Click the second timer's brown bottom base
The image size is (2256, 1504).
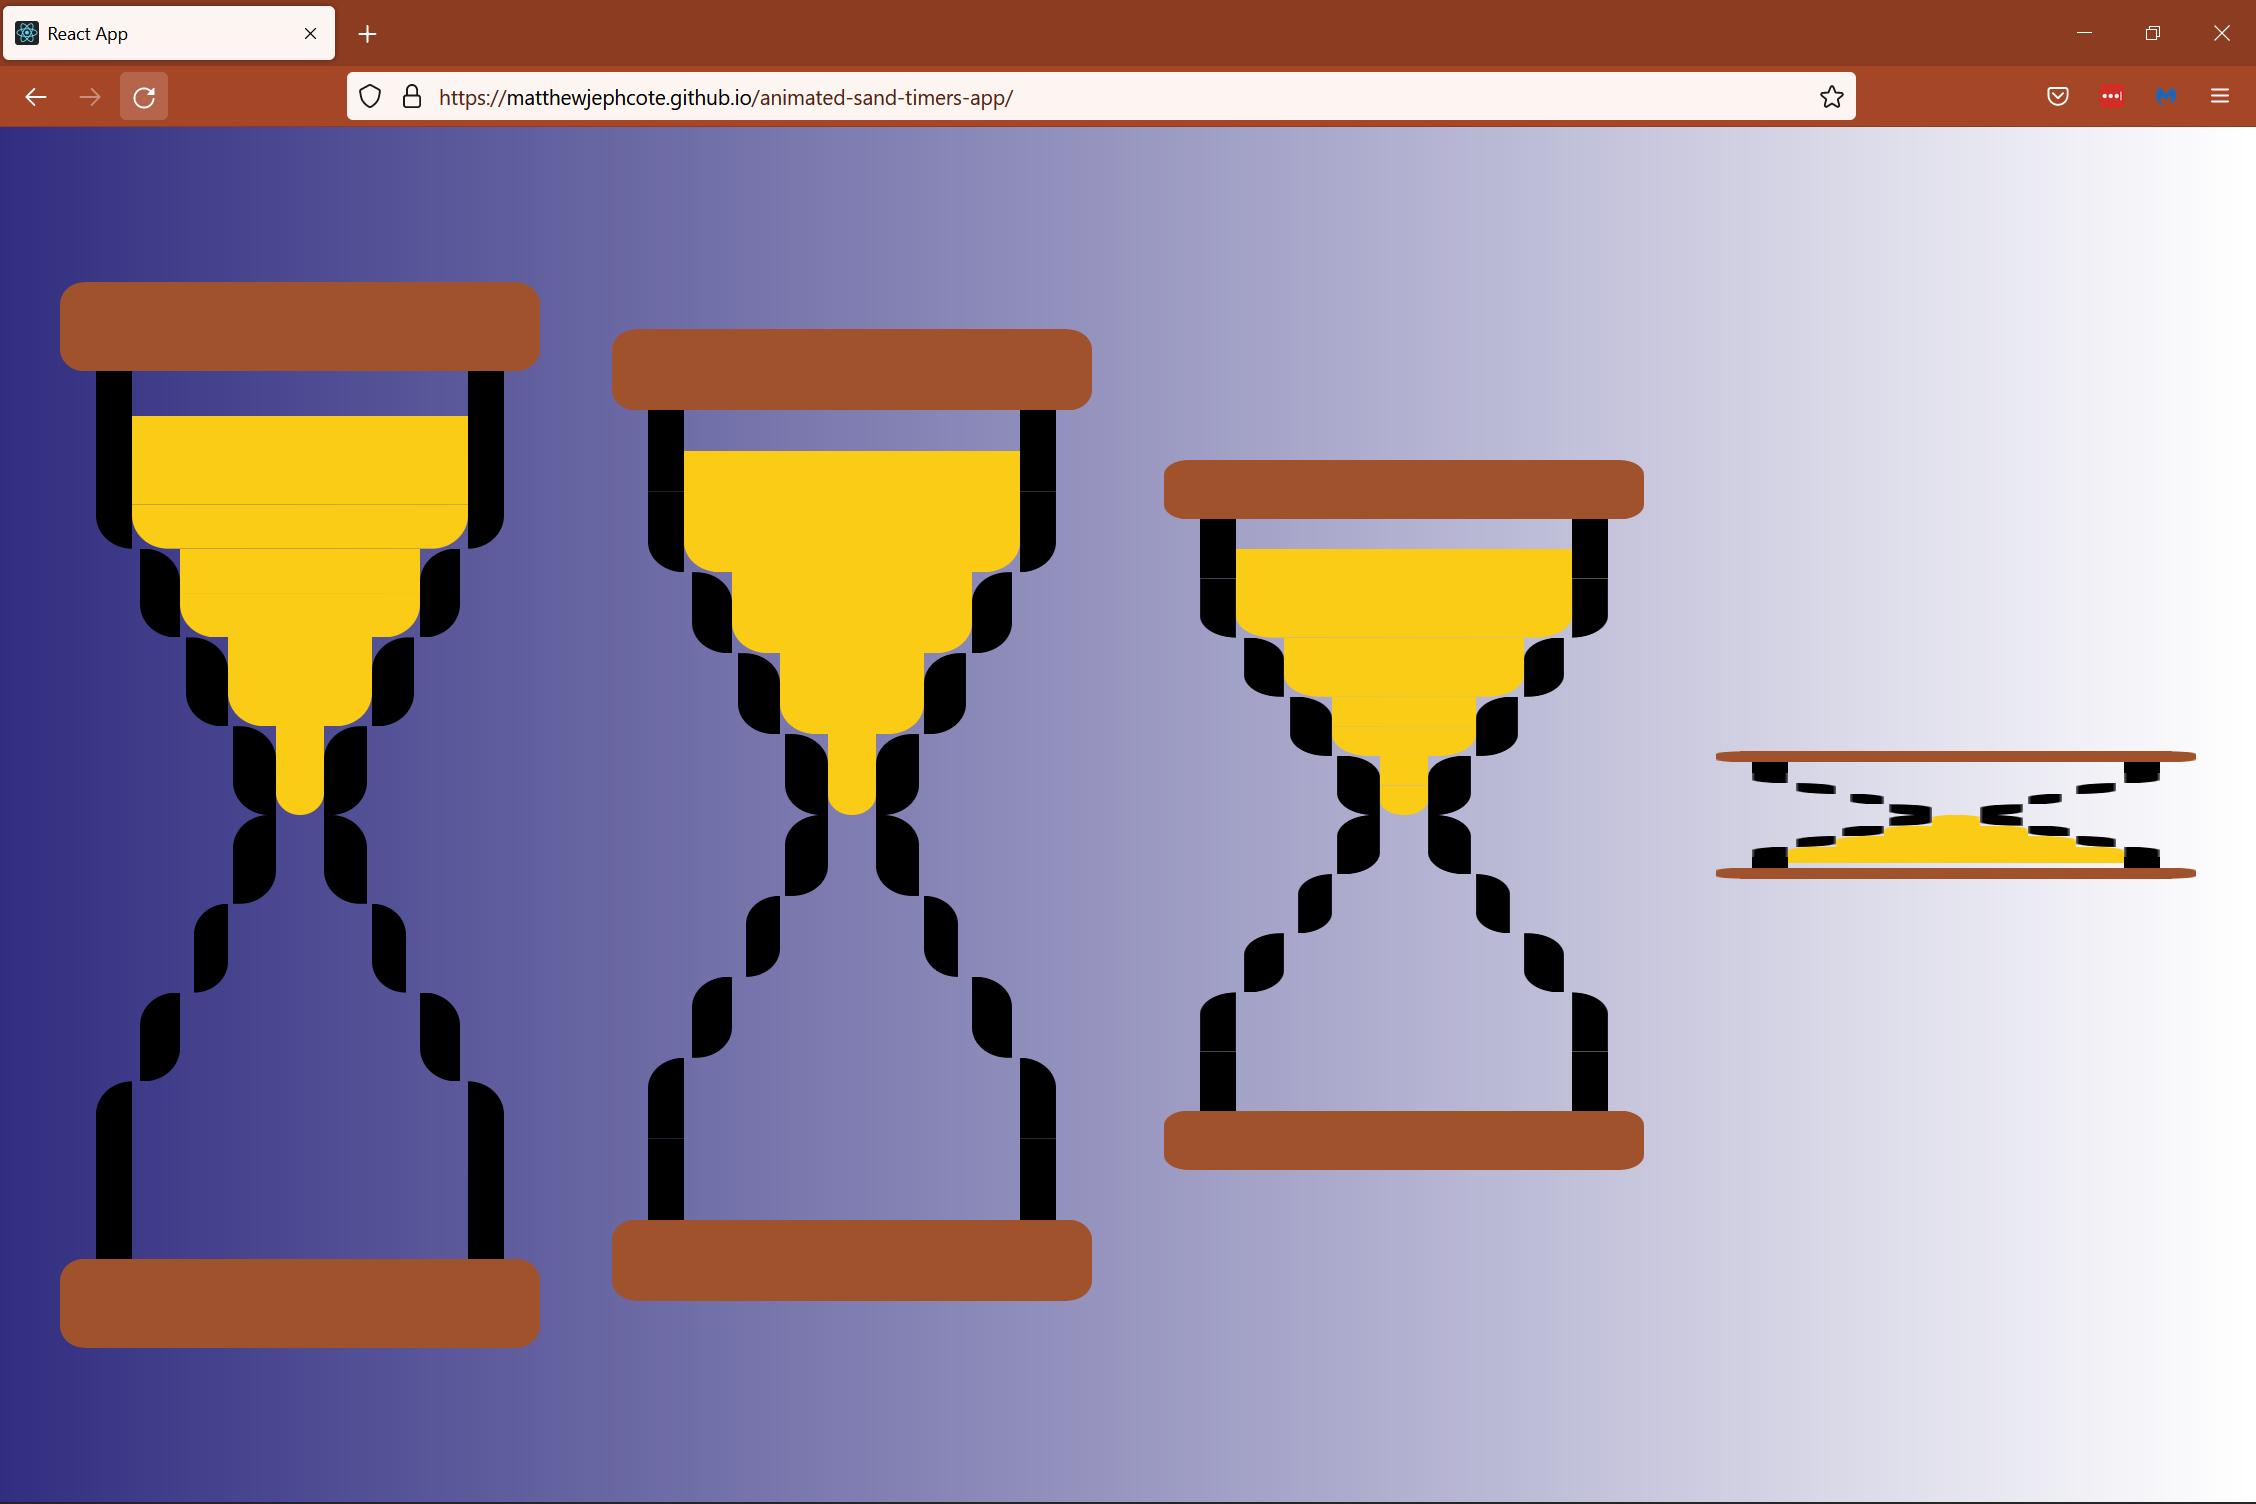click(x=851, y=1260)
